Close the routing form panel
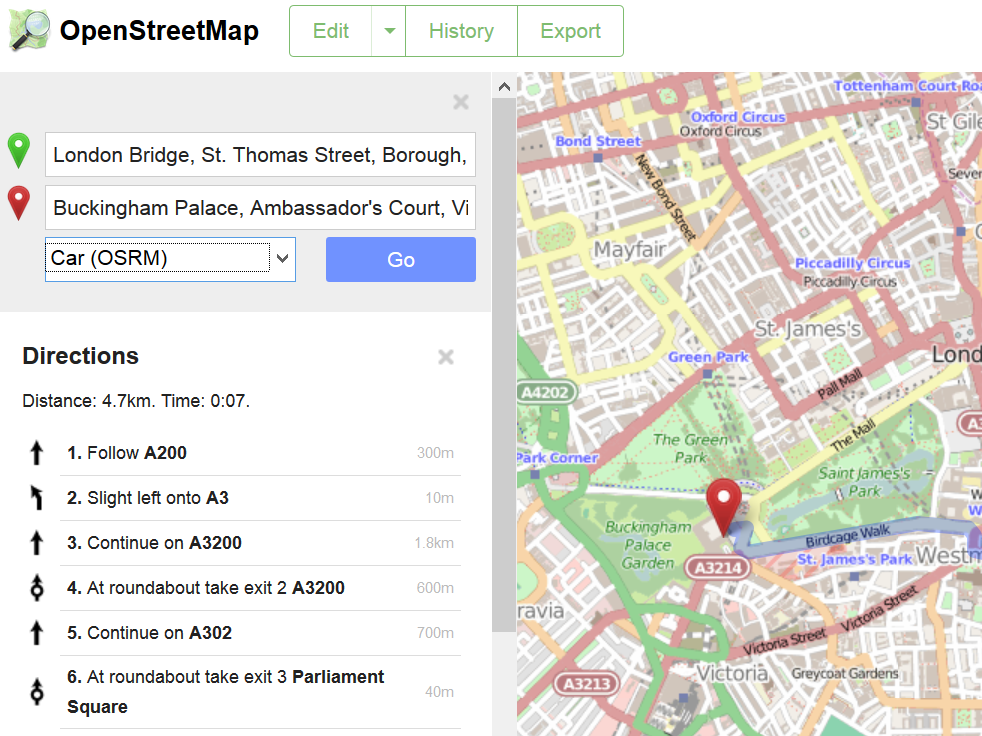982x736 pixels. (x=461, y=102)
